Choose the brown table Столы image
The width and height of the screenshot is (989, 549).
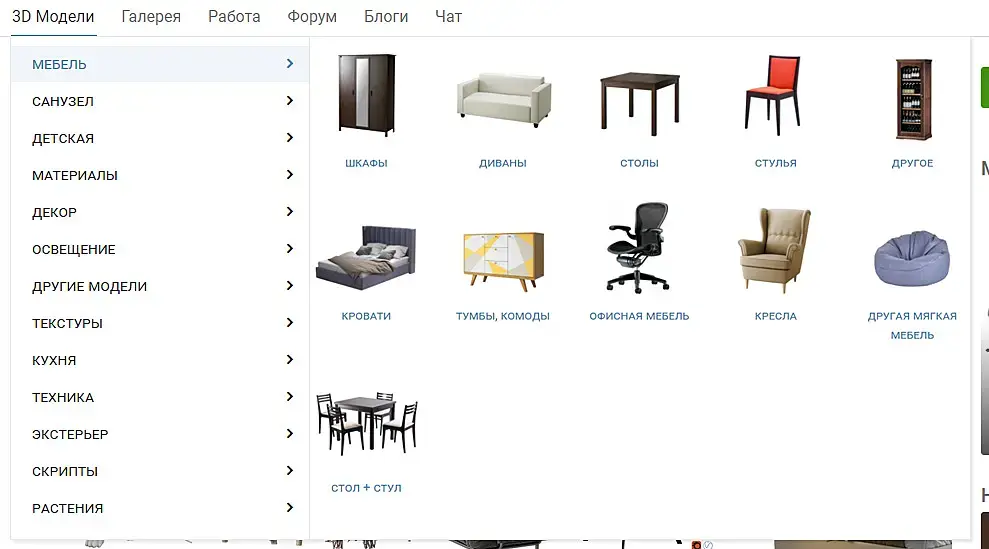640,104
